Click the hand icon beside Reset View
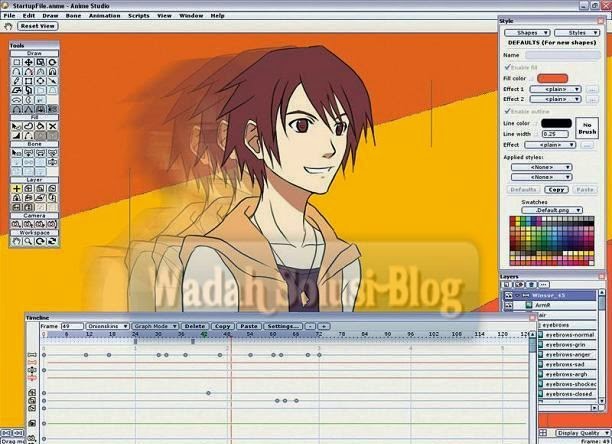 [x=8, y=26]
